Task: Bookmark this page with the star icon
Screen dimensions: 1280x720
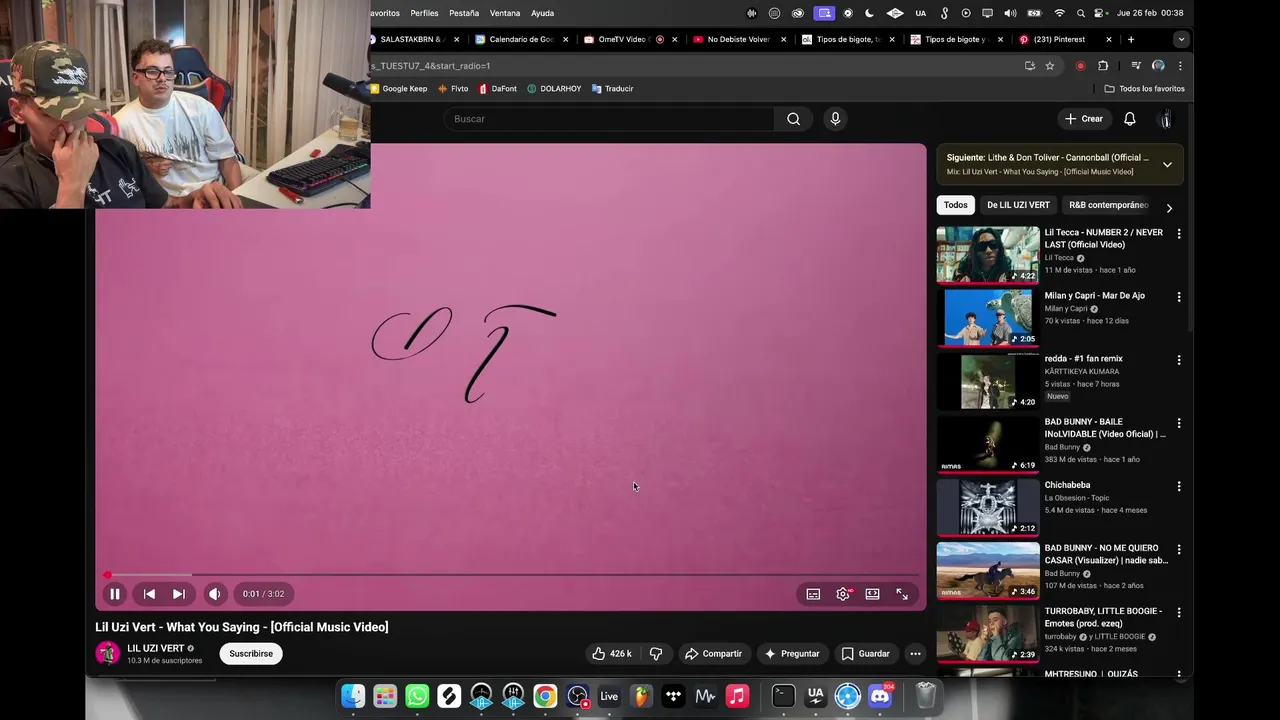Action: [1050, 66]
